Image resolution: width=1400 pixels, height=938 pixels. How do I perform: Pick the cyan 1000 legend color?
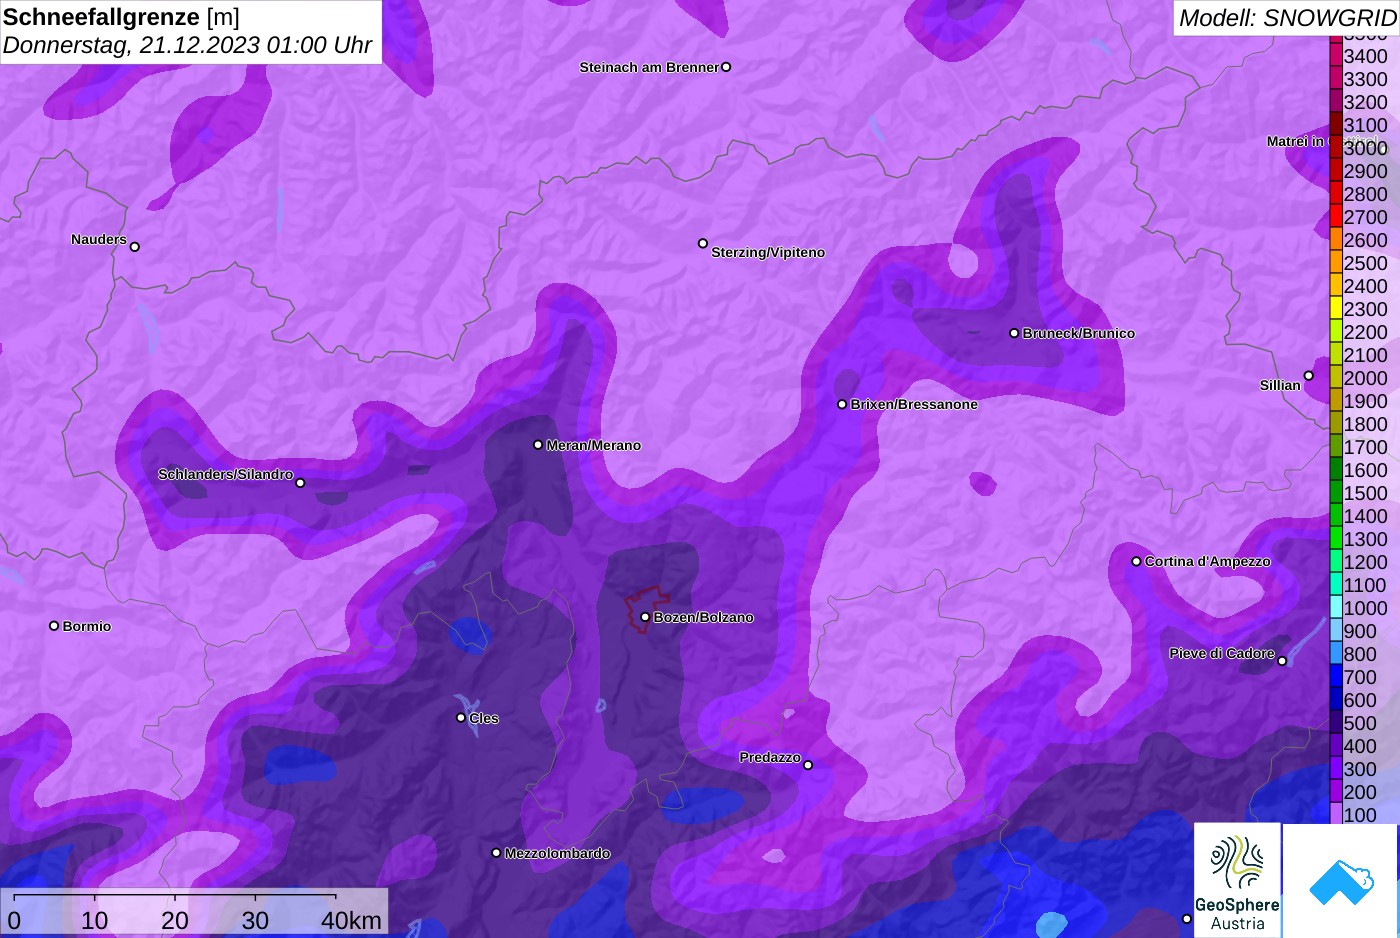pos(1336,607)
